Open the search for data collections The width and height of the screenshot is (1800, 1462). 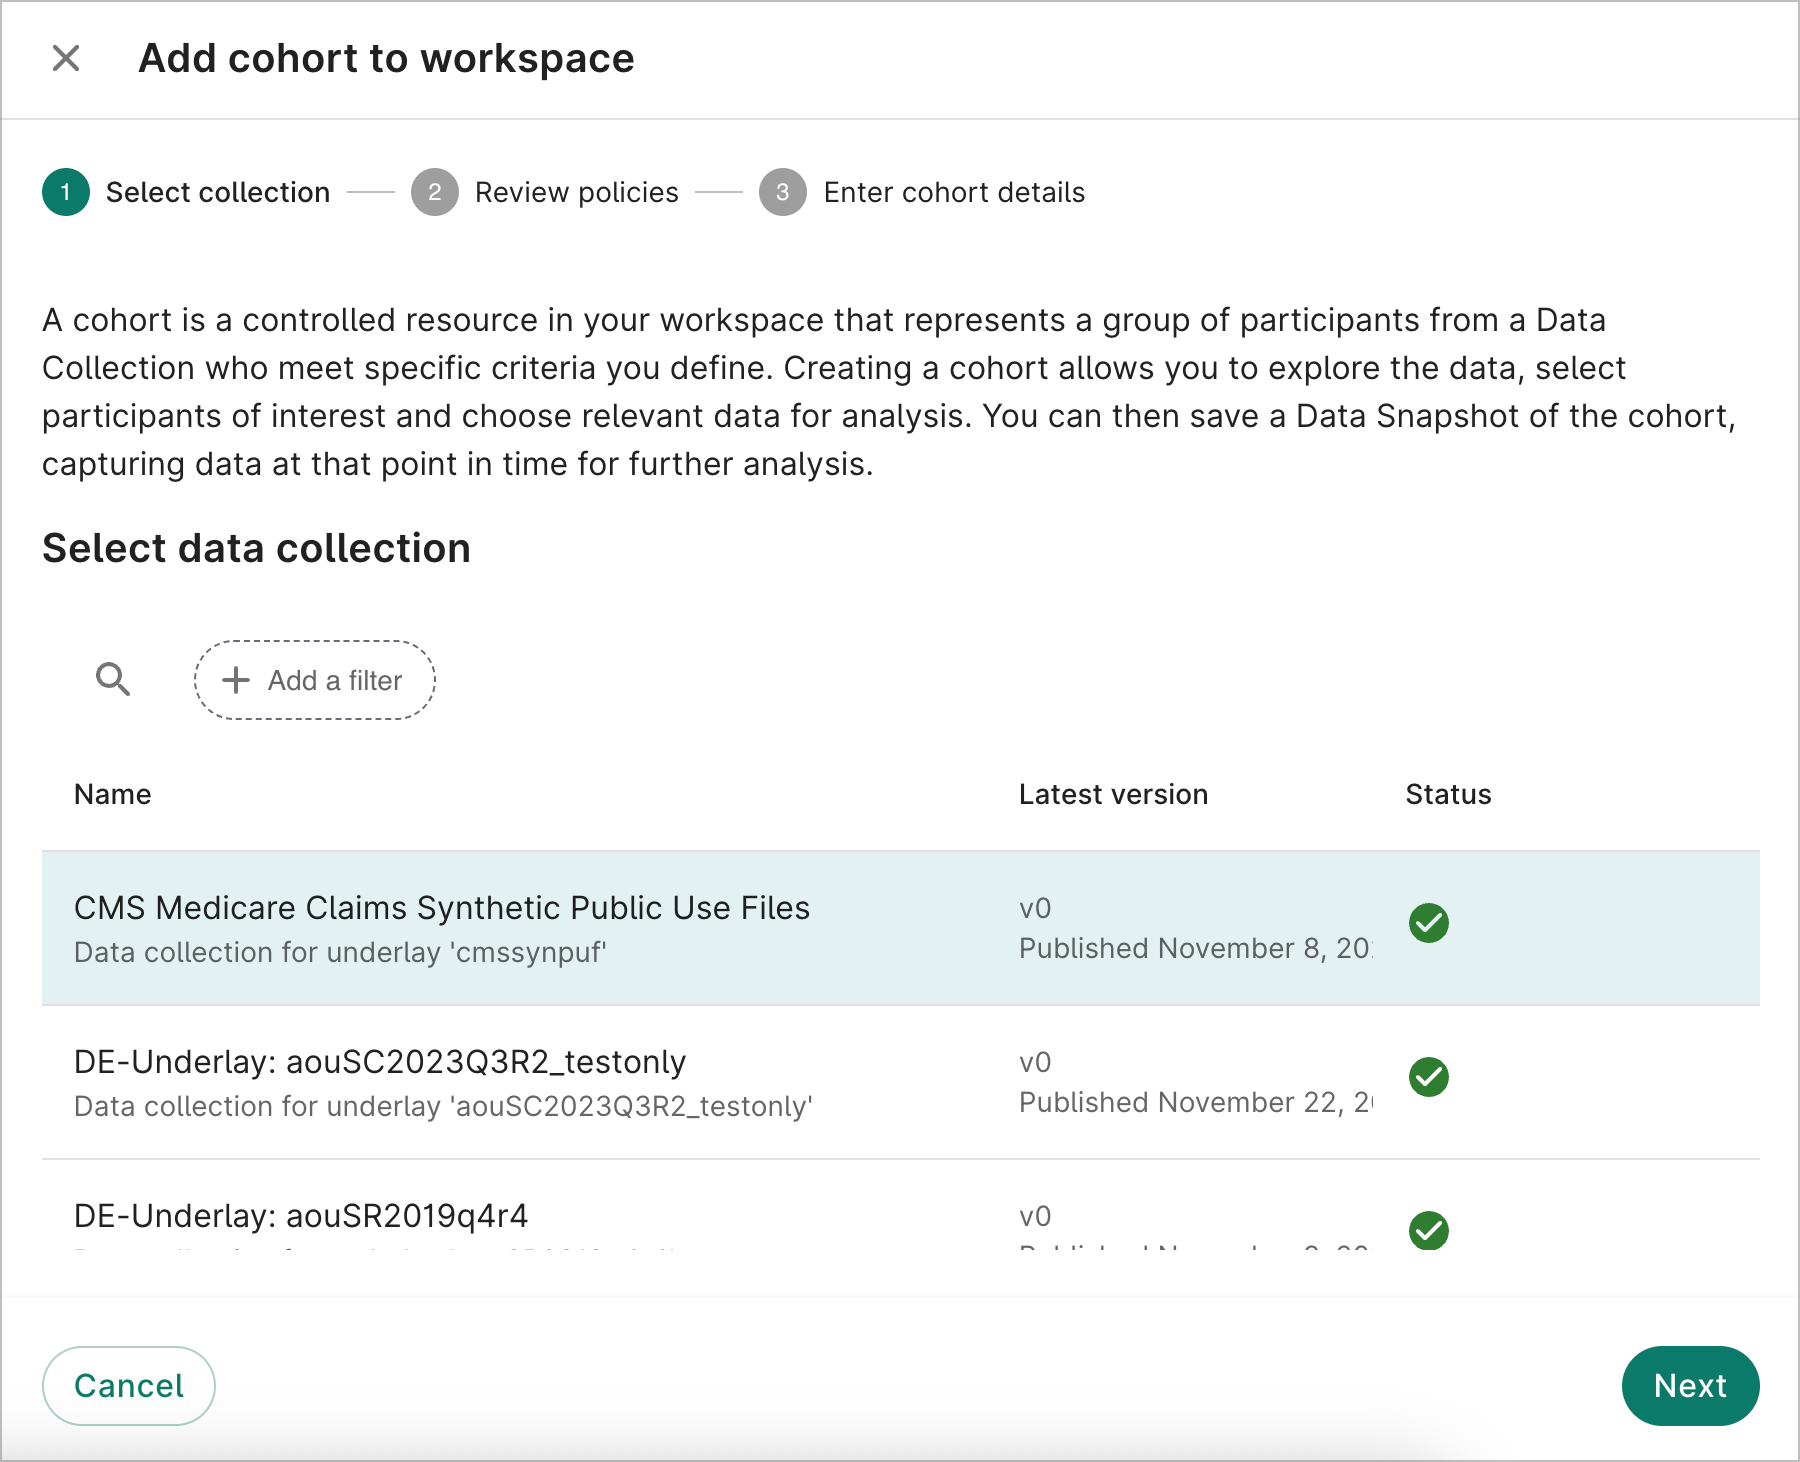point(112,680)
